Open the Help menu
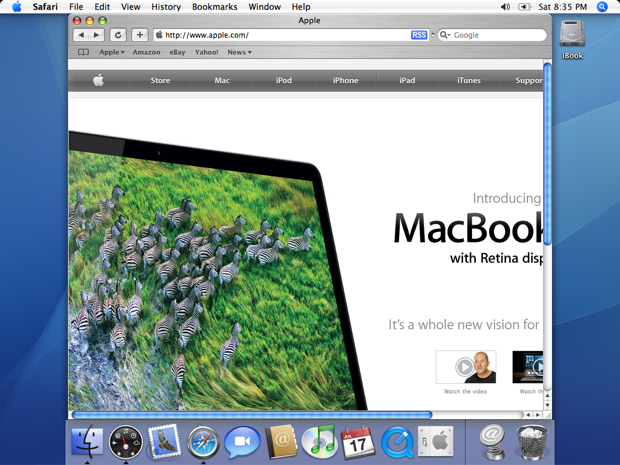The height and width of the screenshot is (465, 620). coord(301,7)
